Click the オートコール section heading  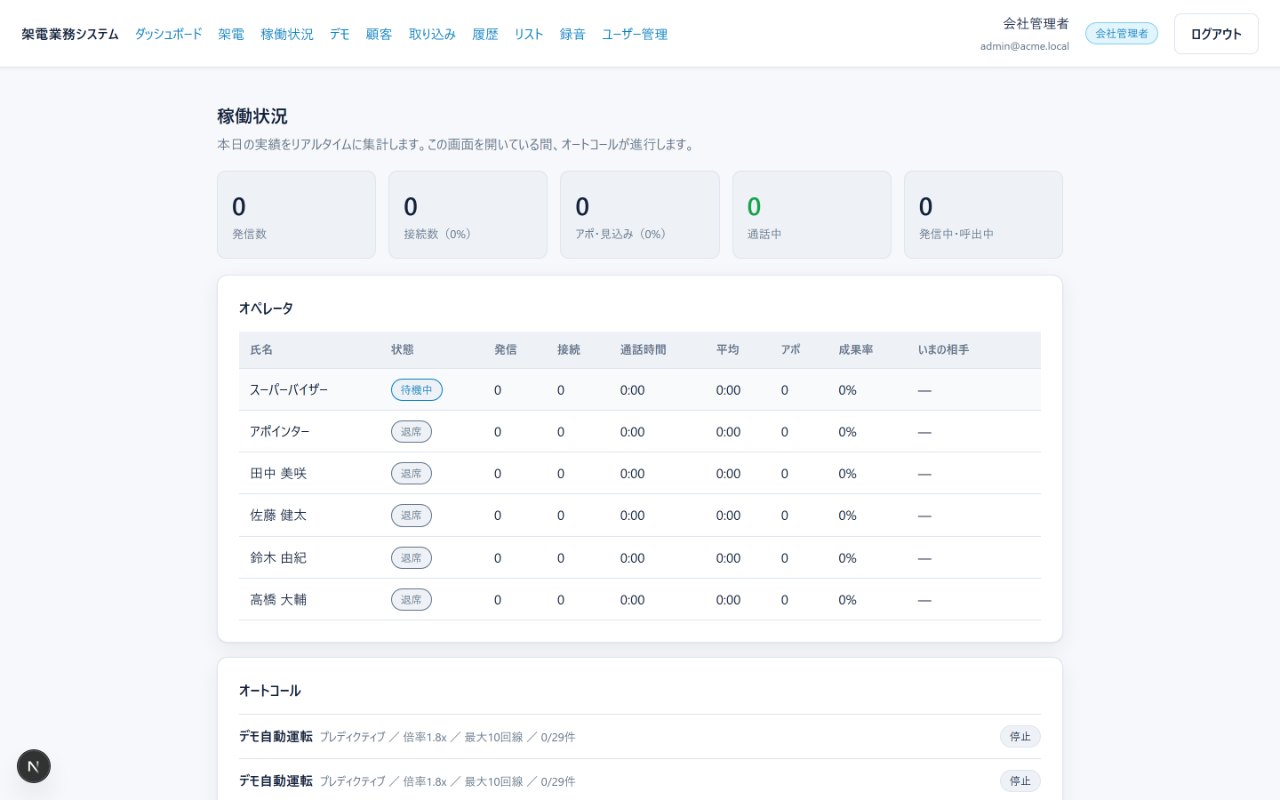pos(270,690)
